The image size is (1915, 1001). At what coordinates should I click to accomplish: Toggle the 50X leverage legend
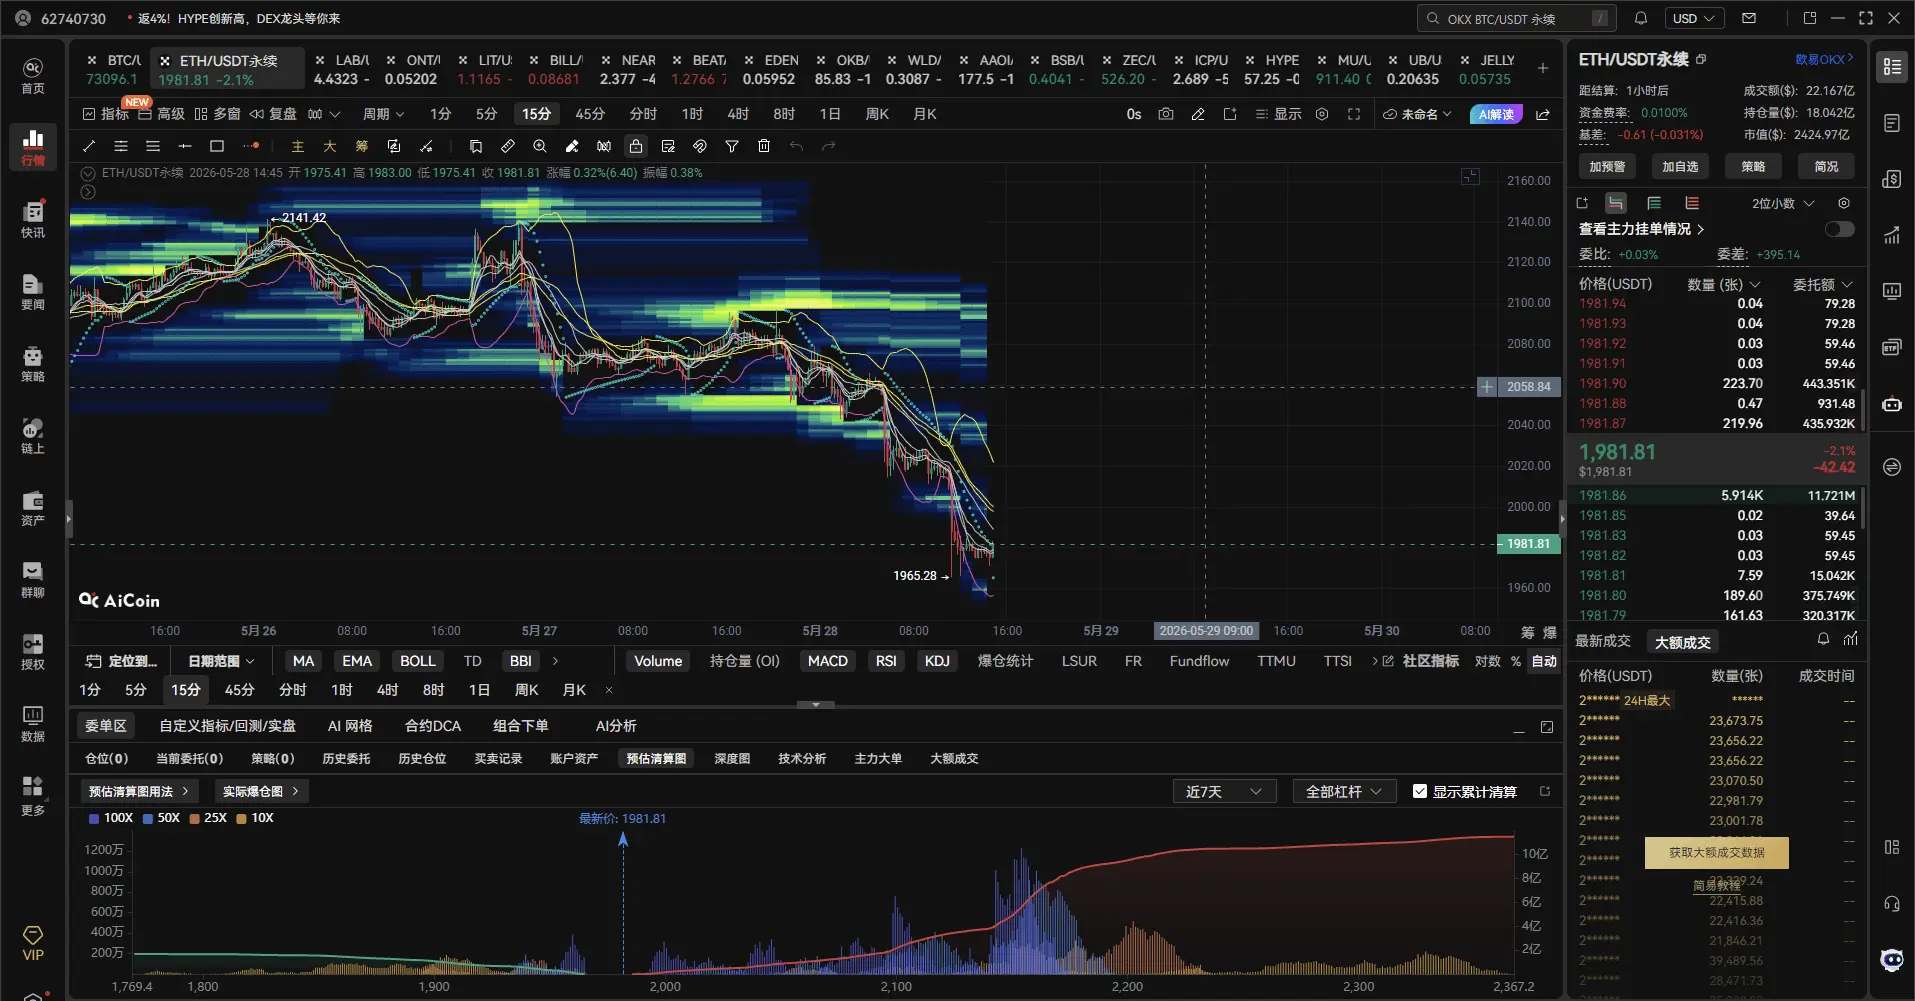tap(161, 818)
